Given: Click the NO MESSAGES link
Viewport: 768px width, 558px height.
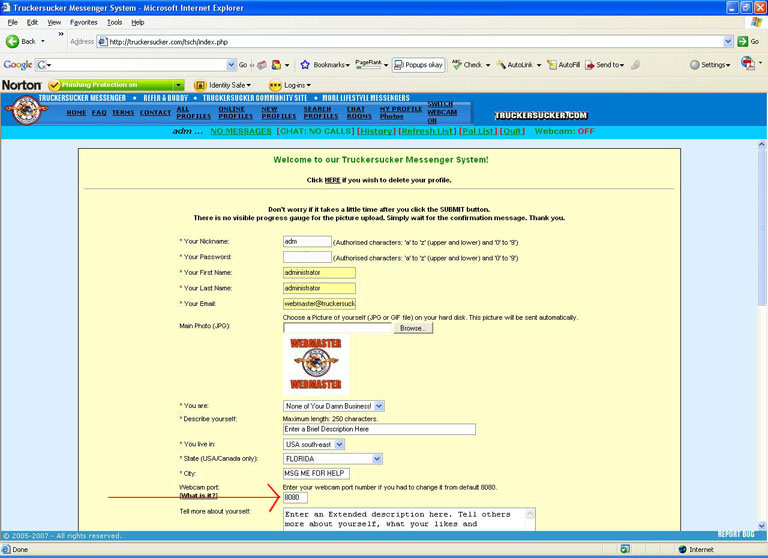Looking at the screenshot, I should pyautogui.click(x=241, y=131).
